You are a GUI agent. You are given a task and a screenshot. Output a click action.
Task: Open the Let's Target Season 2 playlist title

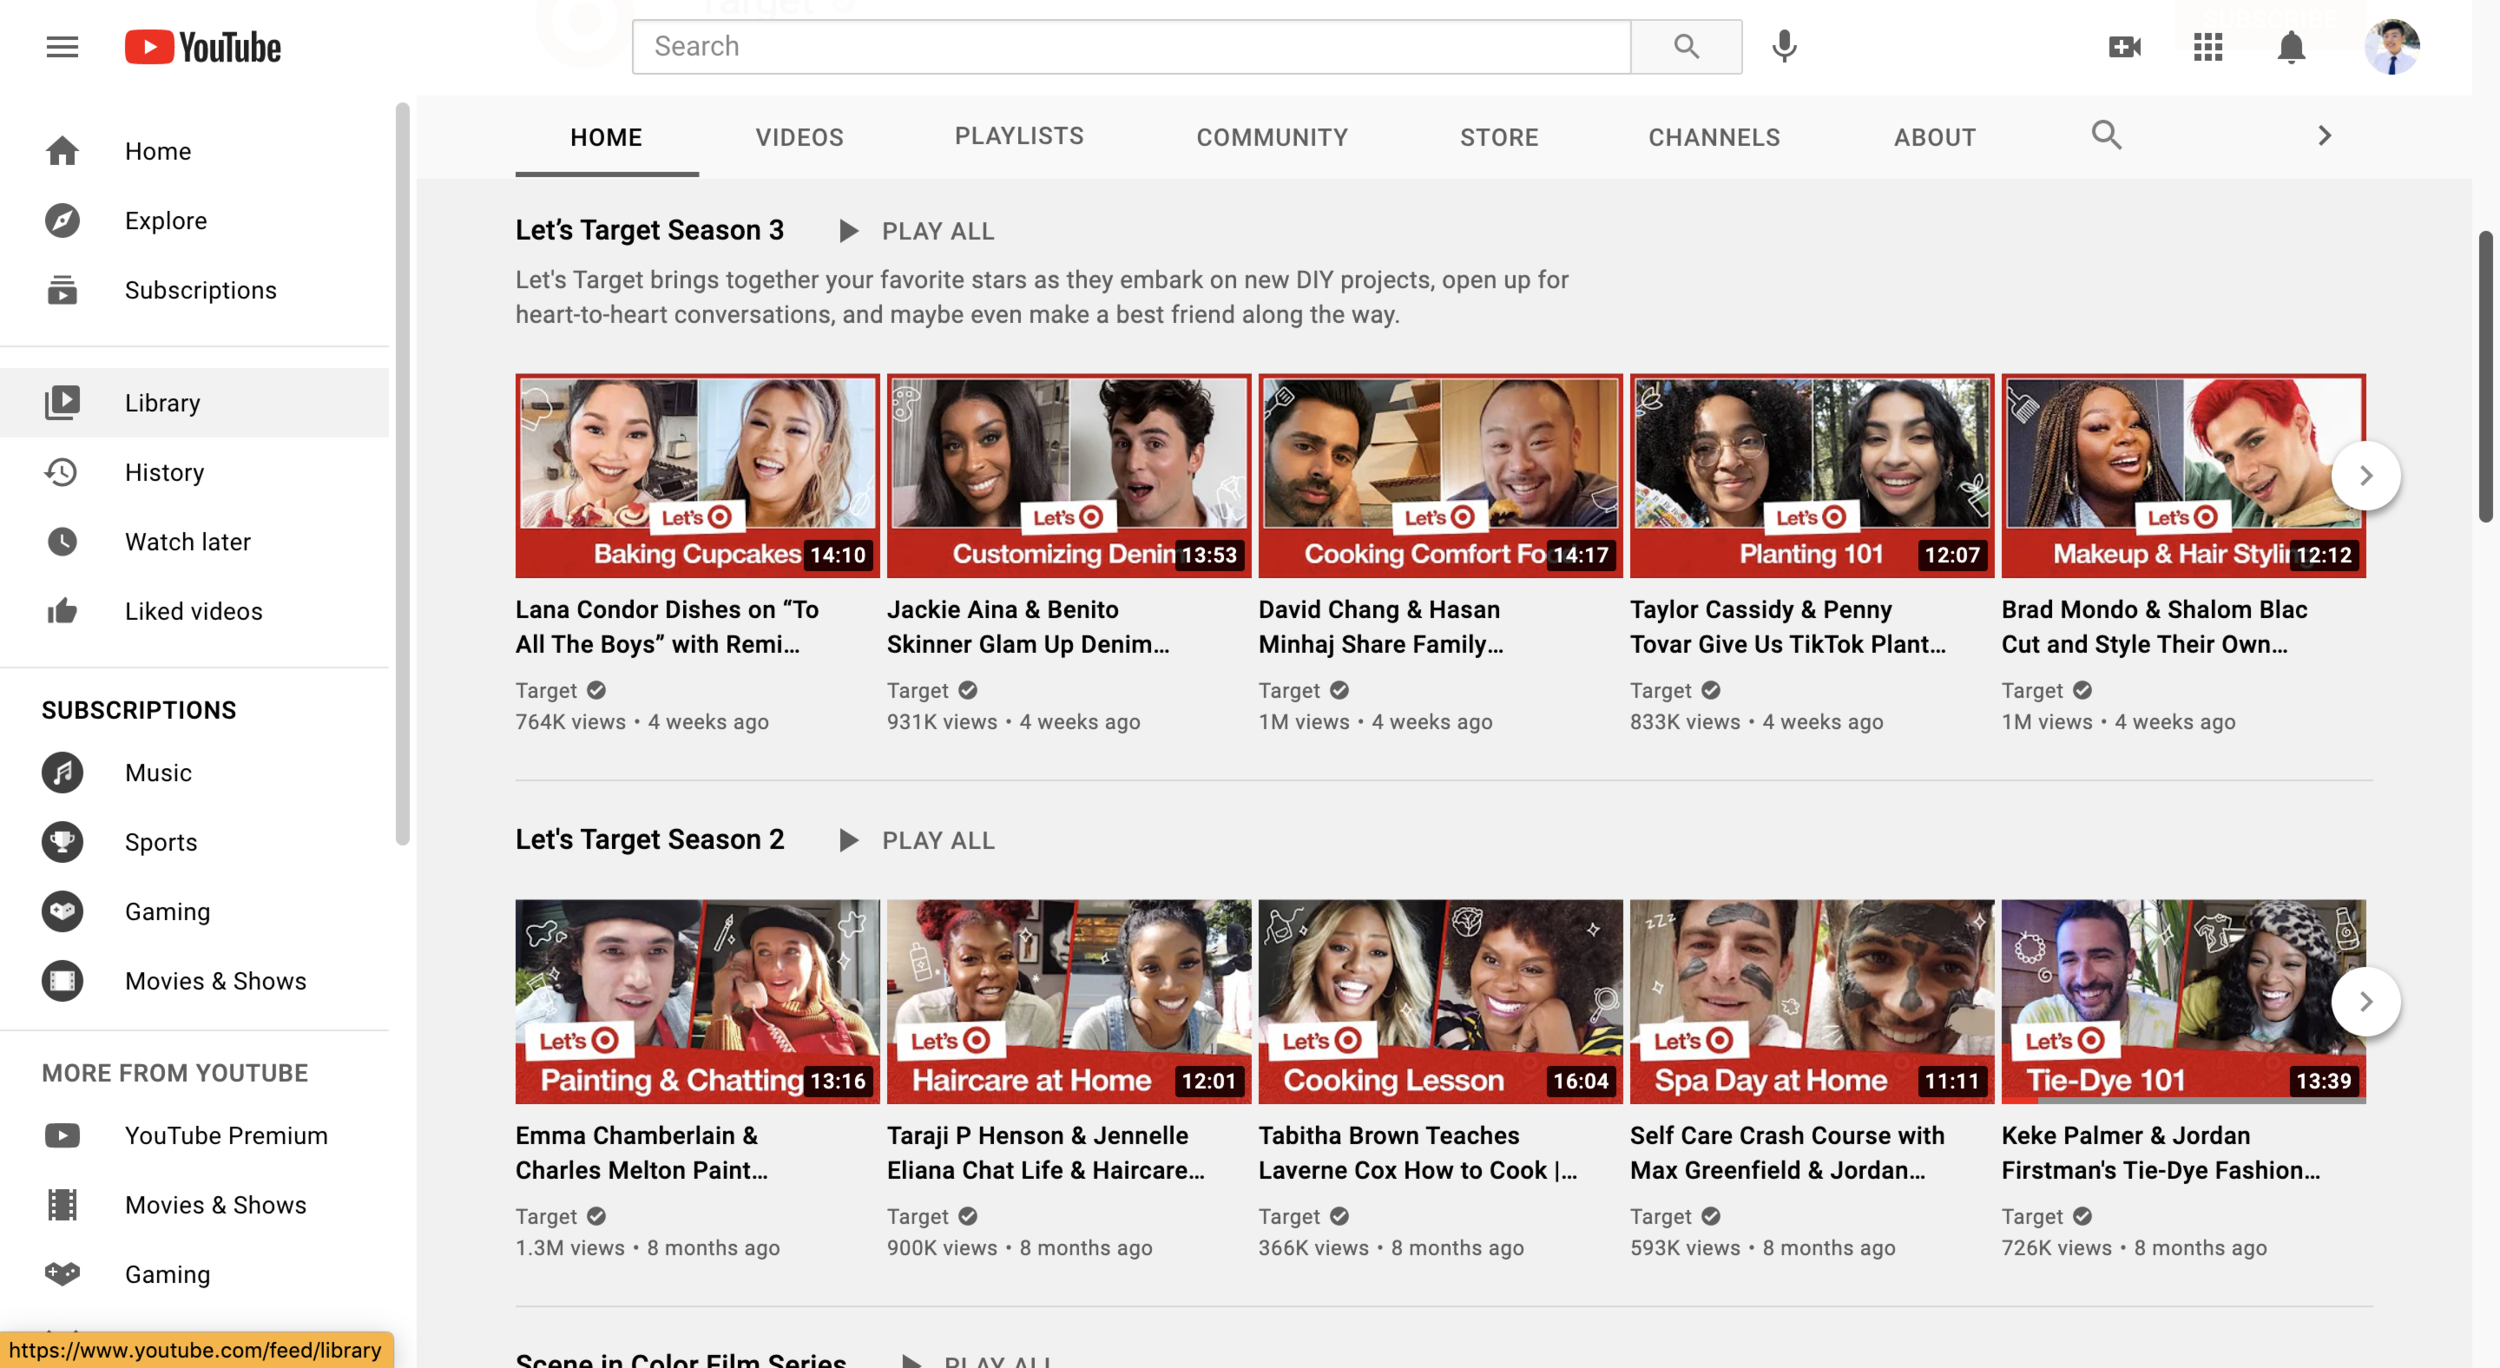coord(650,839)
